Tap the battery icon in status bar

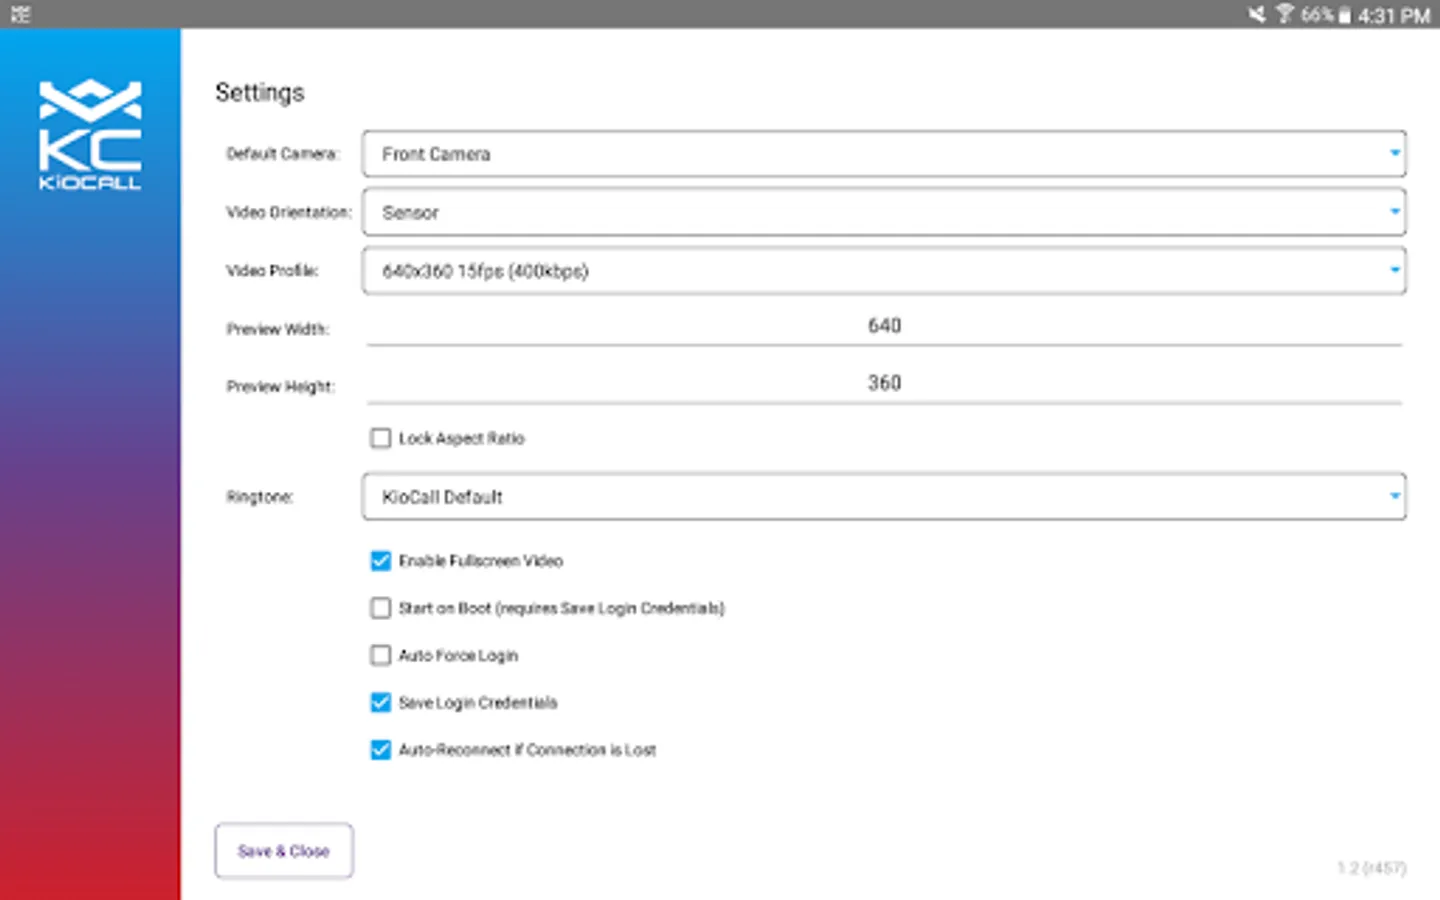point(1345,15)
